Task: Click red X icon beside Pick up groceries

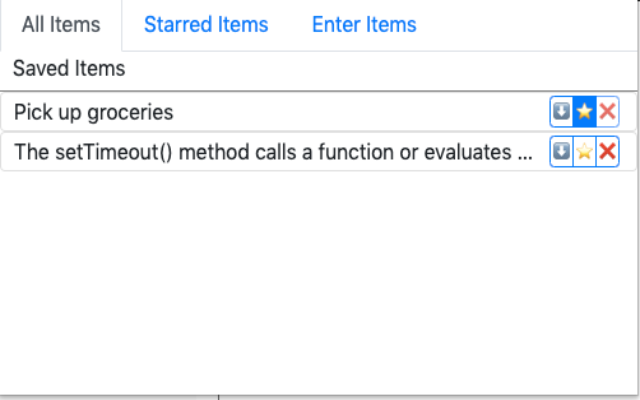Action: pos(608,111)
